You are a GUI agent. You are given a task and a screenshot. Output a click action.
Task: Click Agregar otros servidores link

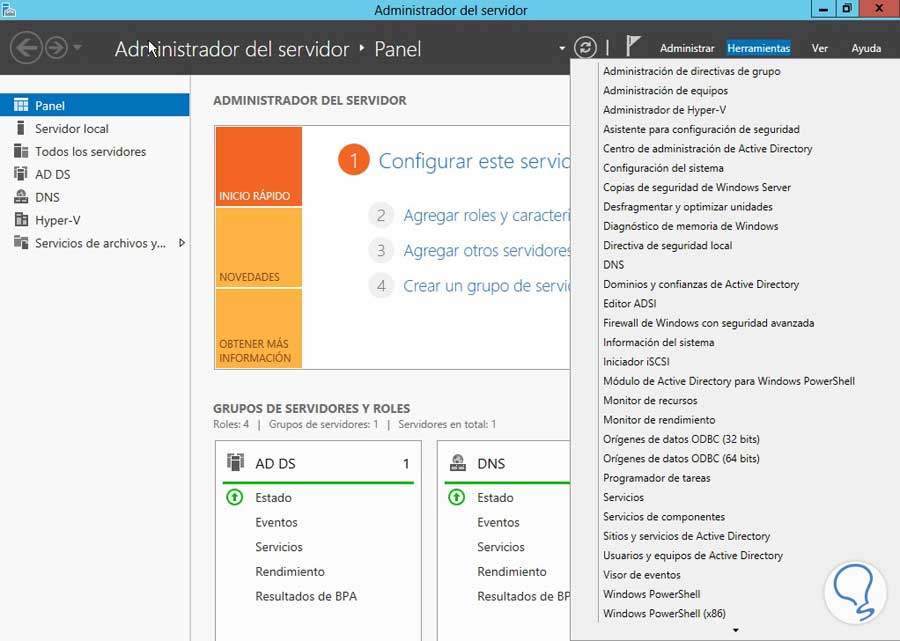[487, 251]
